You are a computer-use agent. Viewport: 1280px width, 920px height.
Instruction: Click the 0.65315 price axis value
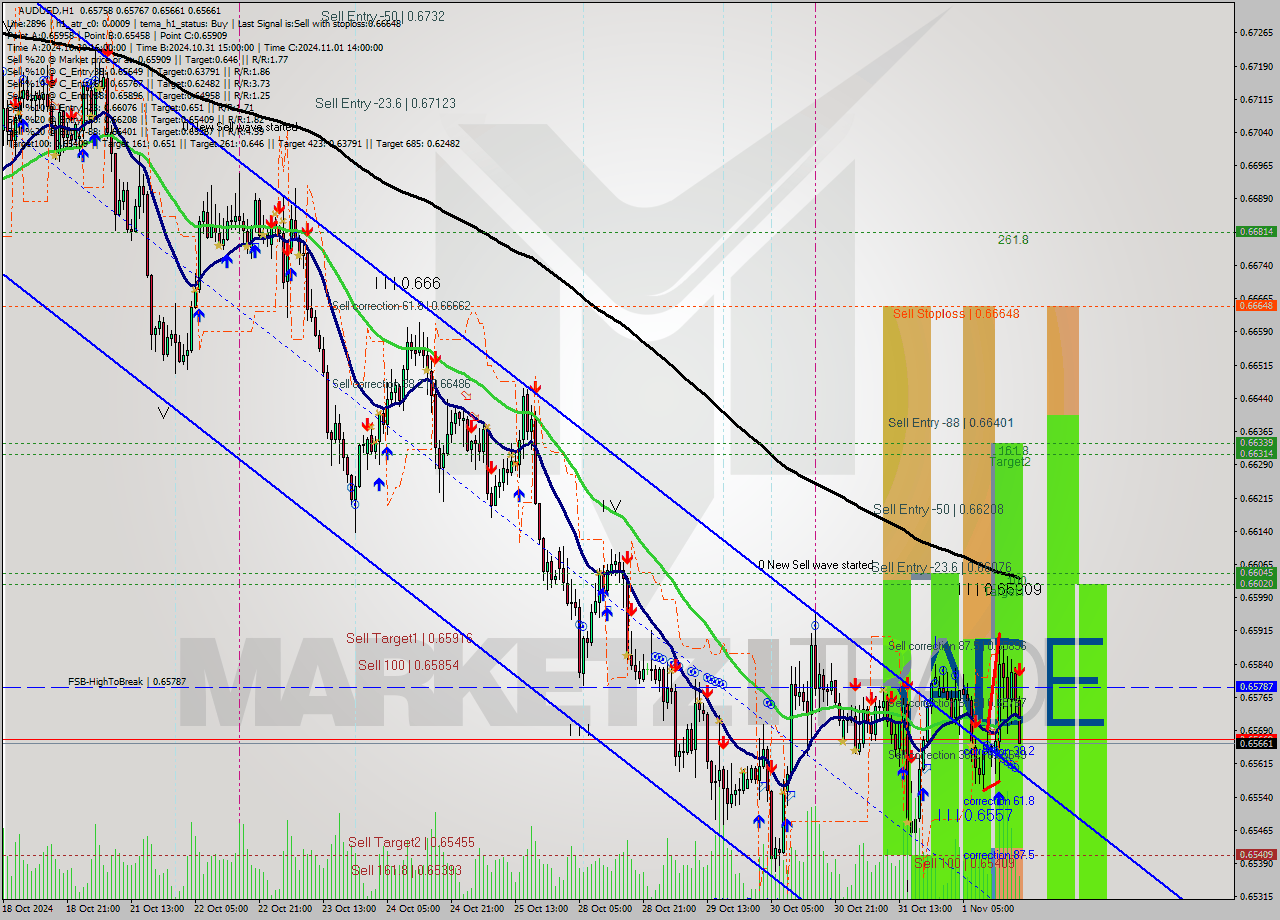[x=1255, y=897]
